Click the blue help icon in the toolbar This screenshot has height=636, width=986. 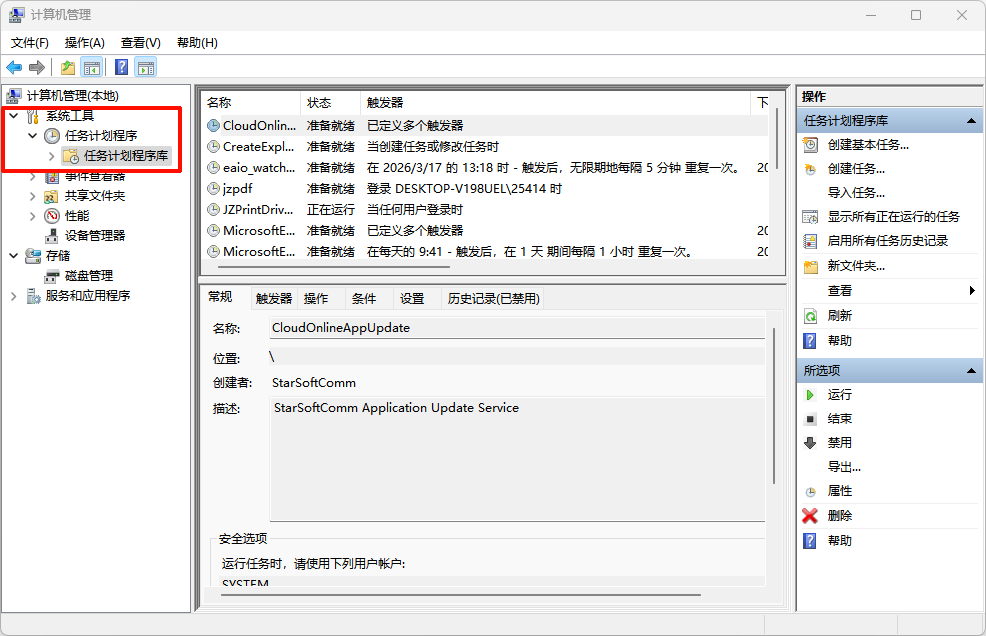point(121,67)
